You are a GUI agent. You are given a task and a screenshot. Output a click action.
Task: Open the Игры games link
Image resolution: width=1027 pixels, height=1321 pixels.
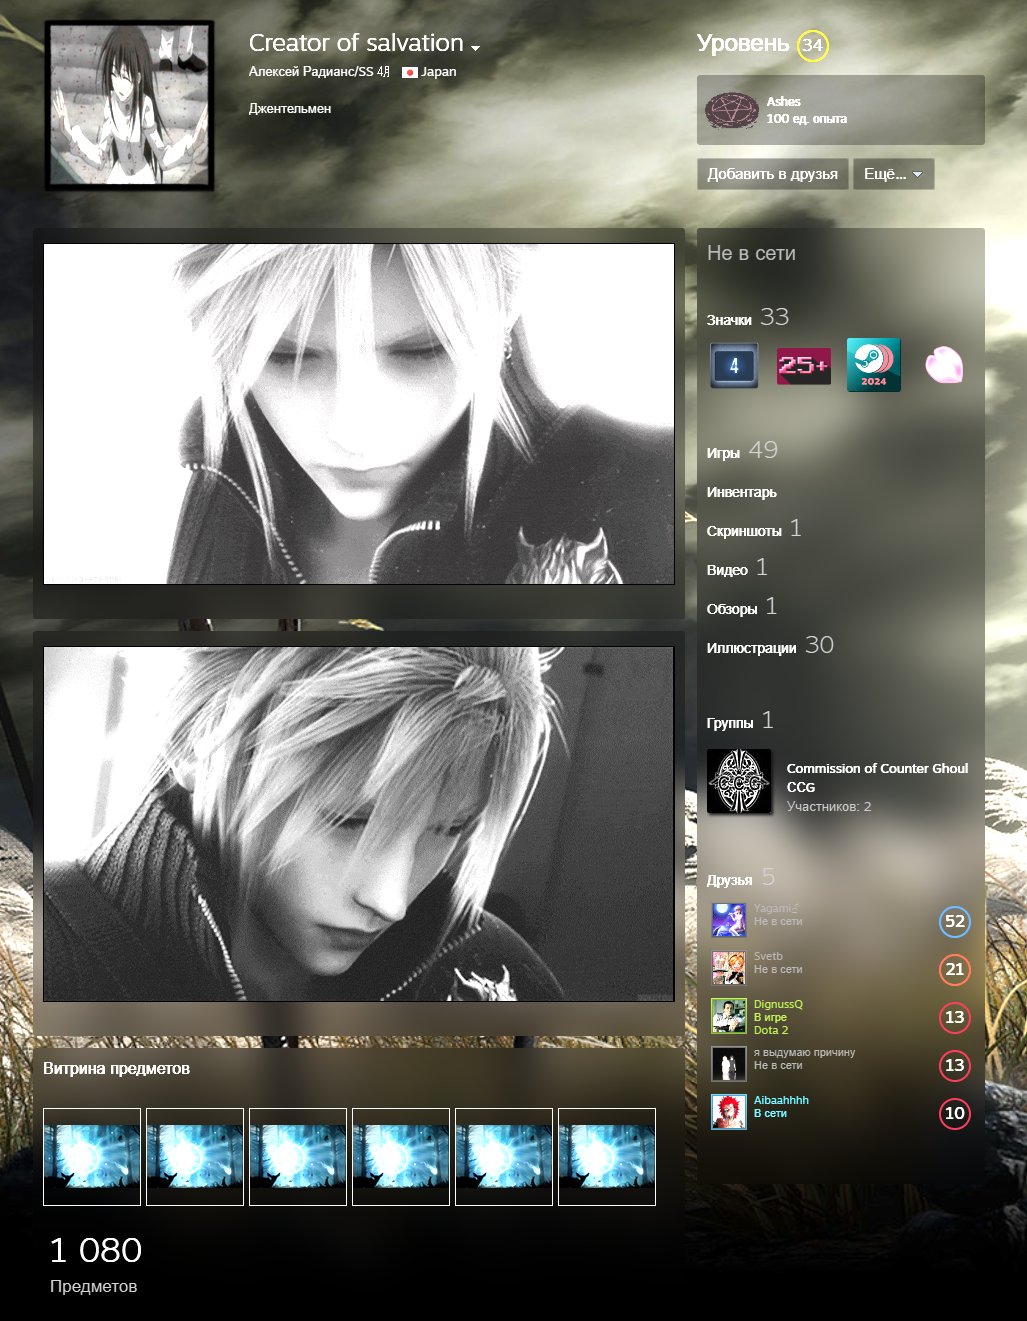point(723,453)
